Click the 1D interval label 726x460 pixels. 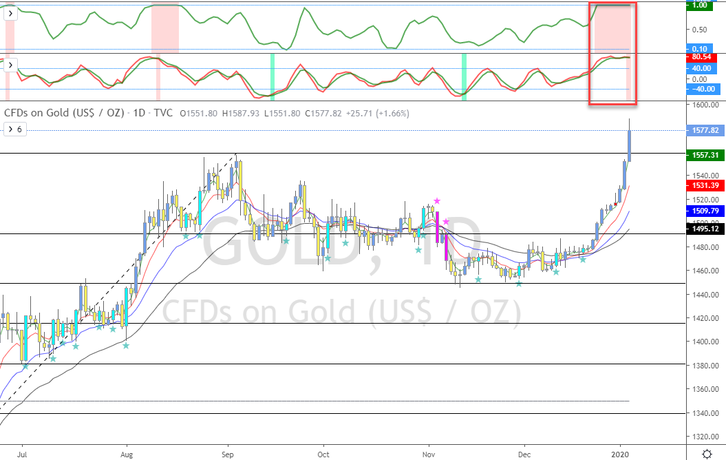[139, 113]
